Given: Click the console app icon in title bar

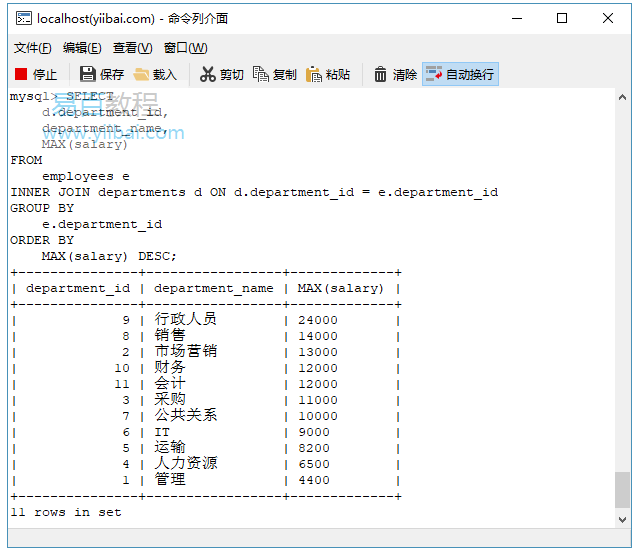Looking at the screenshot, I should click(22, 18).
